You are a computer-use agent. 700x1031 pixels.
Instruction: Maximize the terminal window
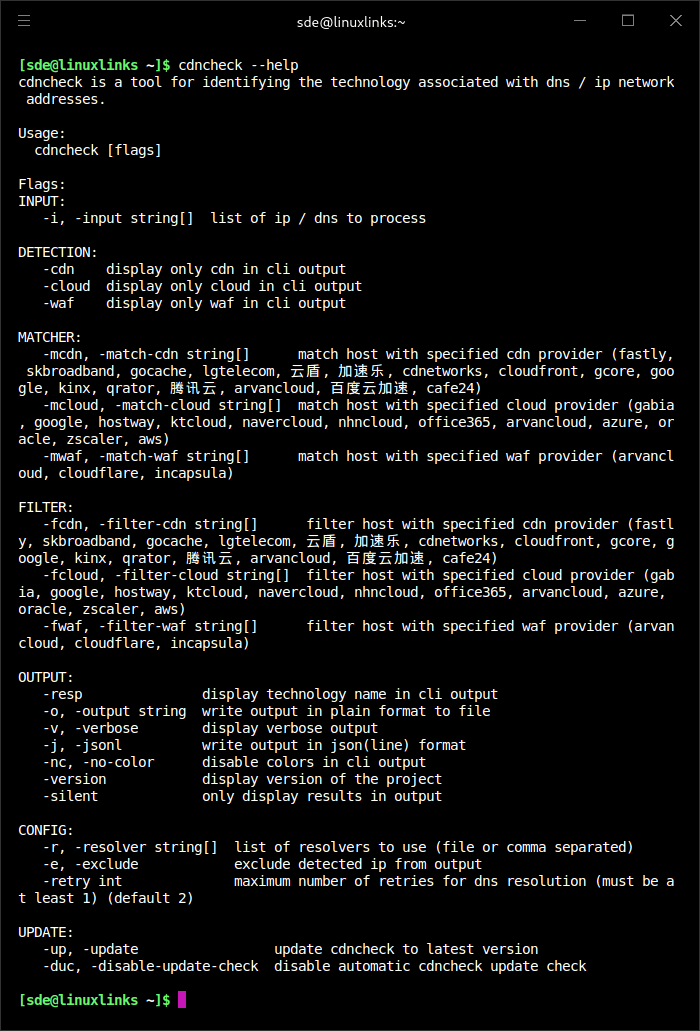click(628, 21)
